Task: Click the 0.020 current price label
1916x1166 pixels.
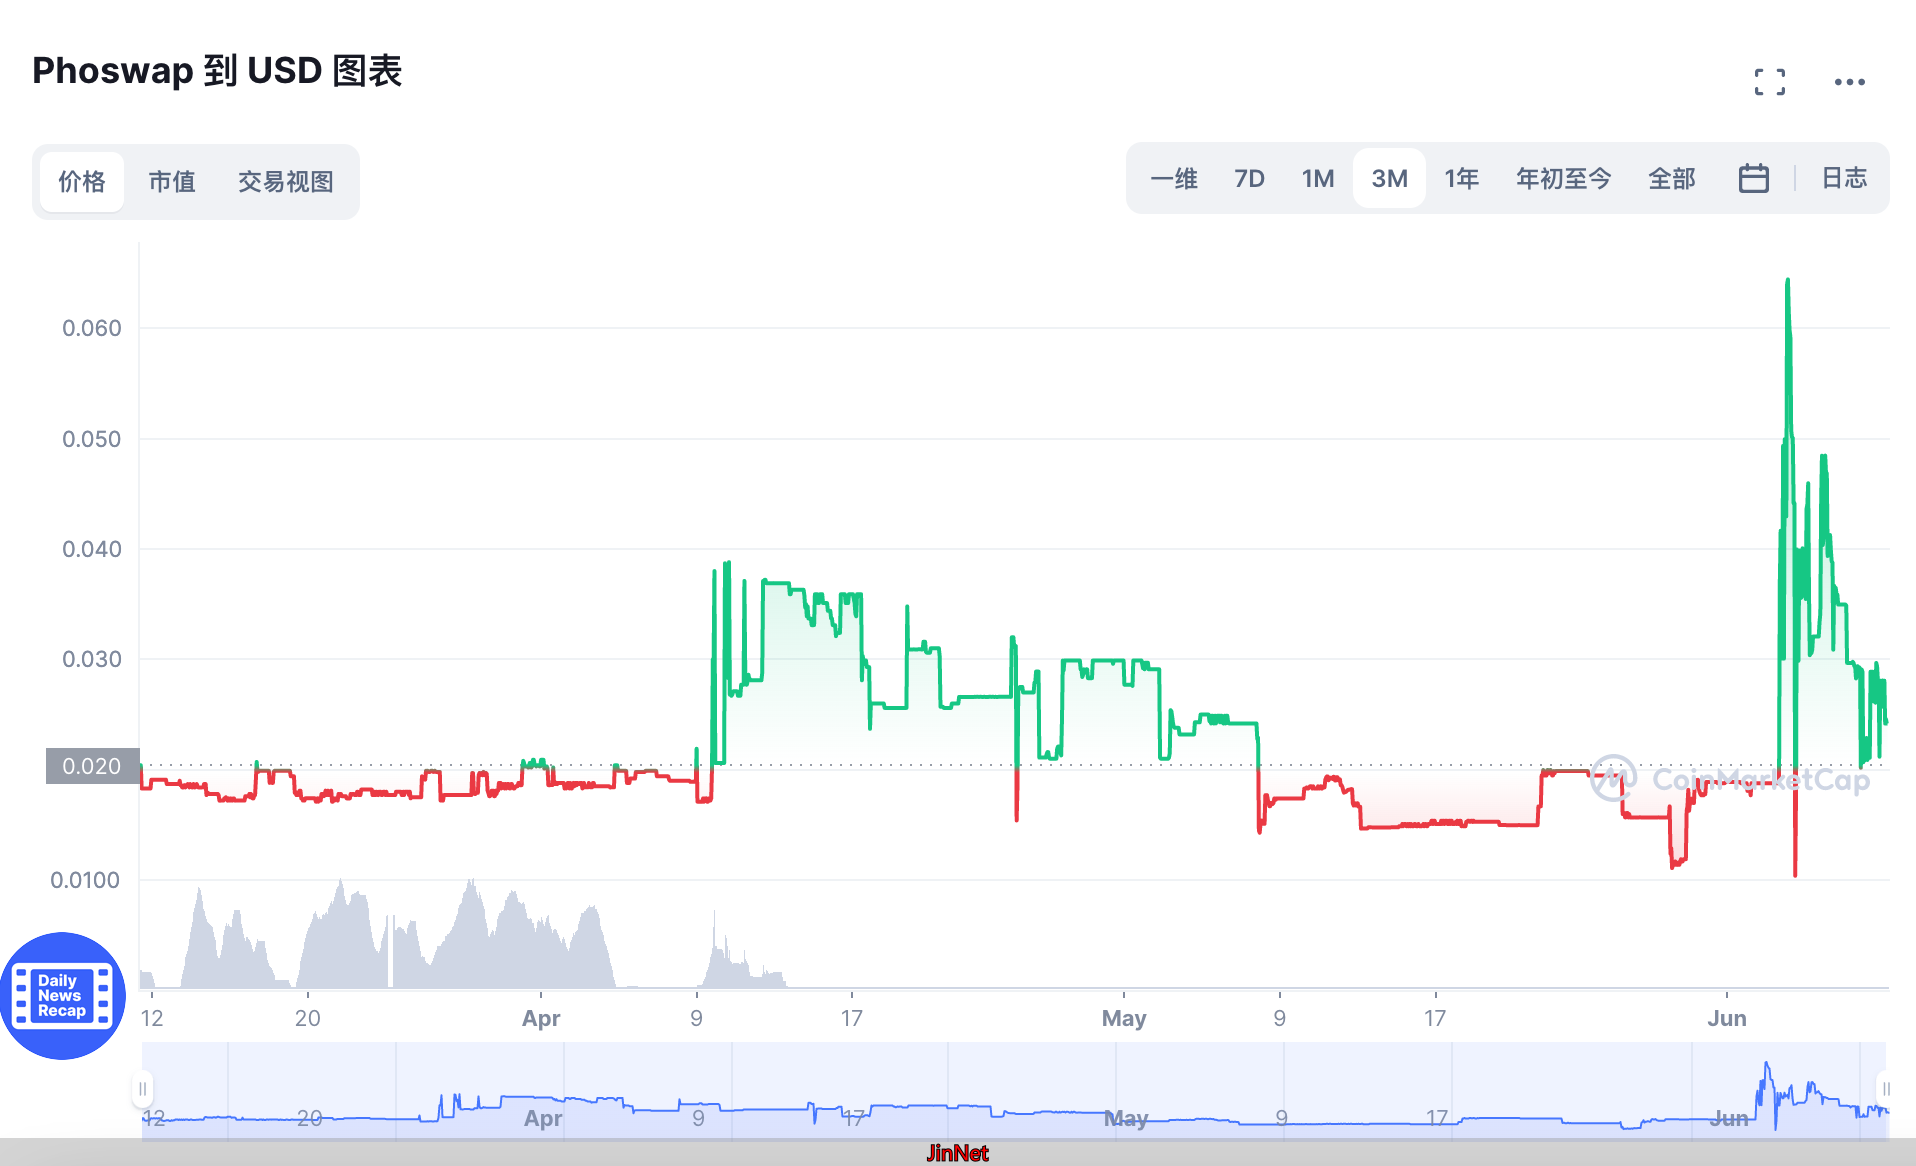Action: click(x=92, y=766)
